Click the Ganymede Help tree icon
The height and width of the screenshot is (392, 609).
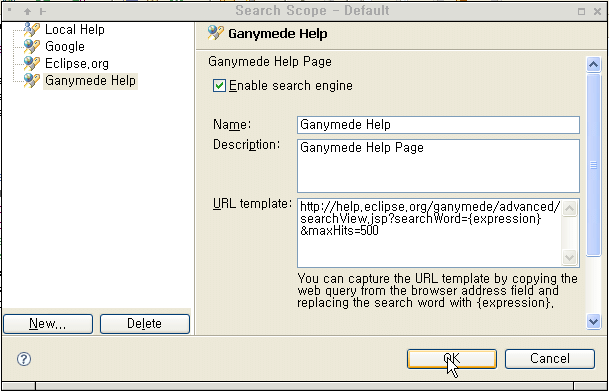31,80
